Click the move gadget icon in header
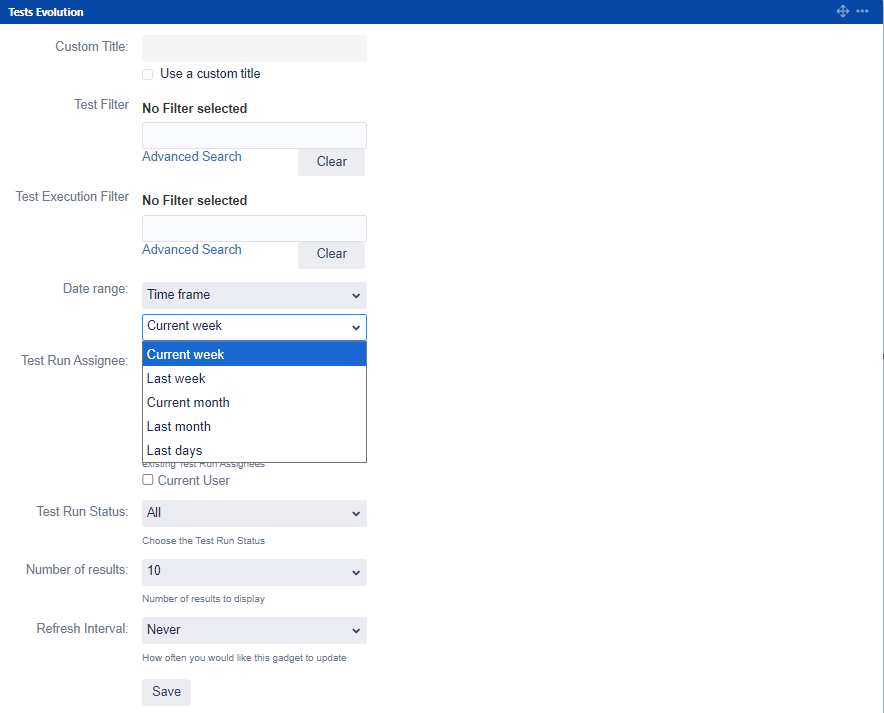This screenshot has width=884, height=713. pyautogui.click(x=842, y=11)
